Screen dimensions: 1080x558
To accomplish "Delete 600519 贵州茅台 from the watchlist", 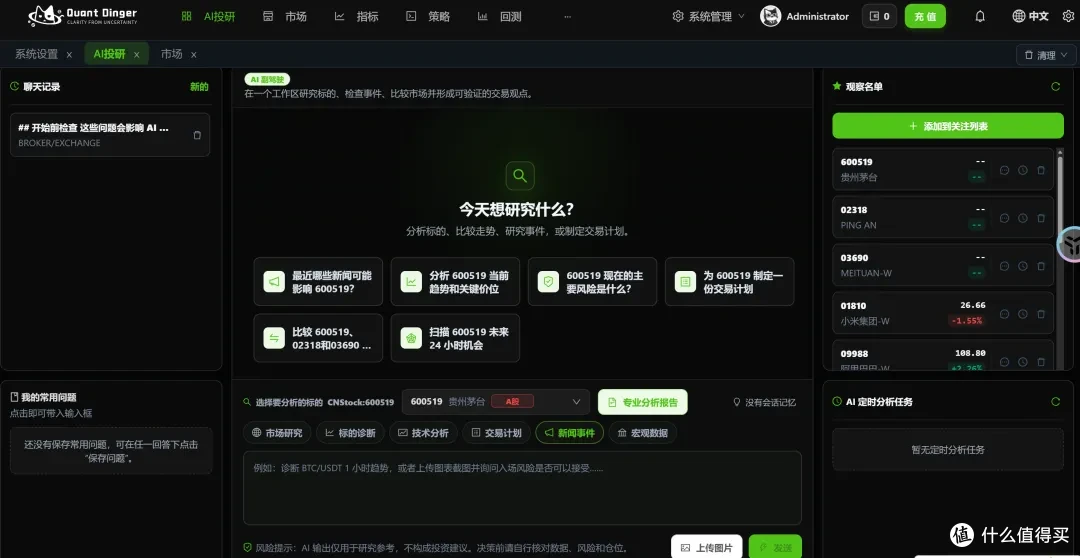I will [x=1041, y=169].
